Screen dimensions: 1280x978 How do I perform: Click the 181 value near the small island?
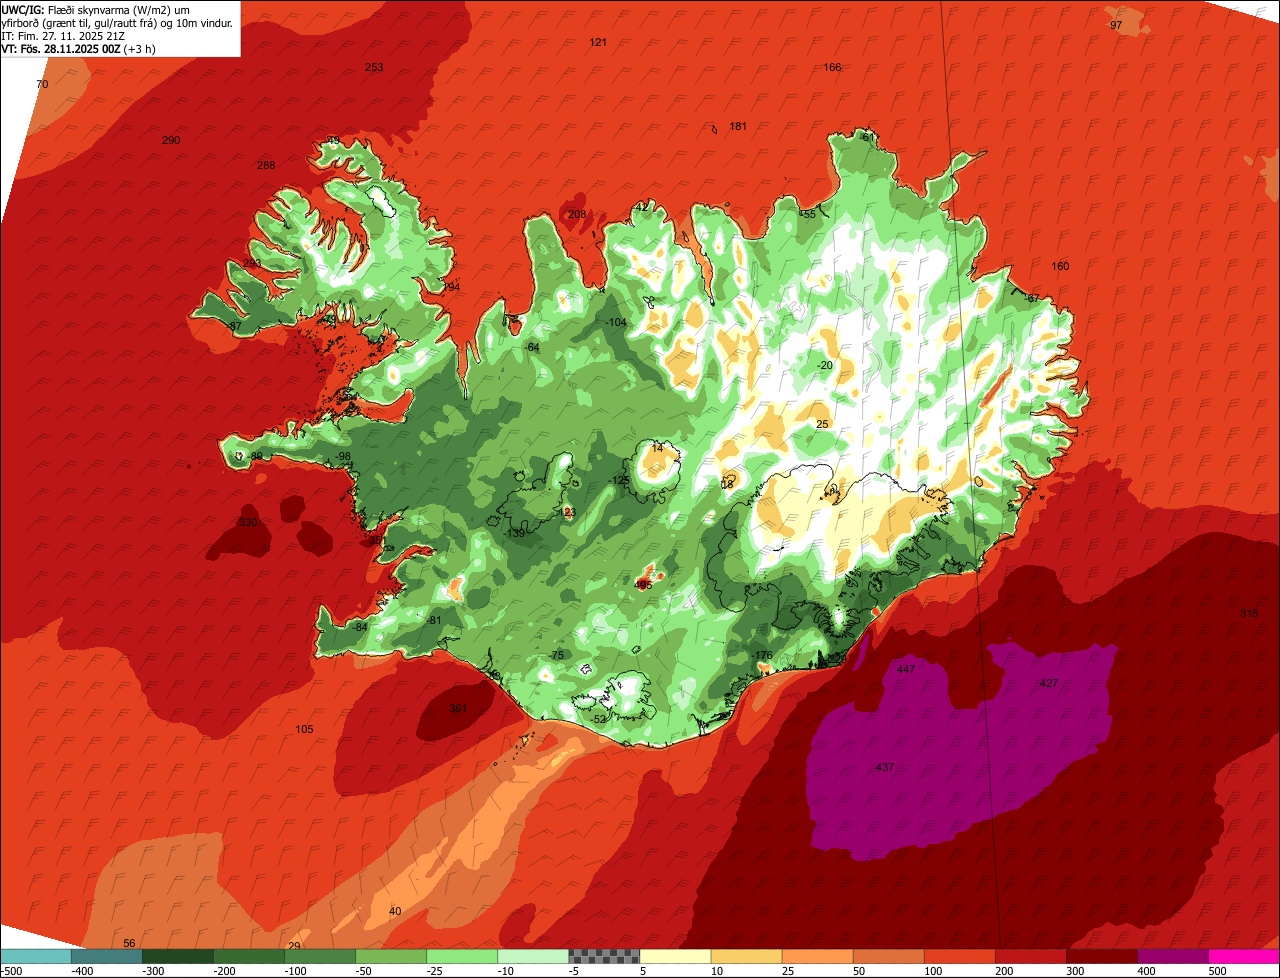point(738,126)
